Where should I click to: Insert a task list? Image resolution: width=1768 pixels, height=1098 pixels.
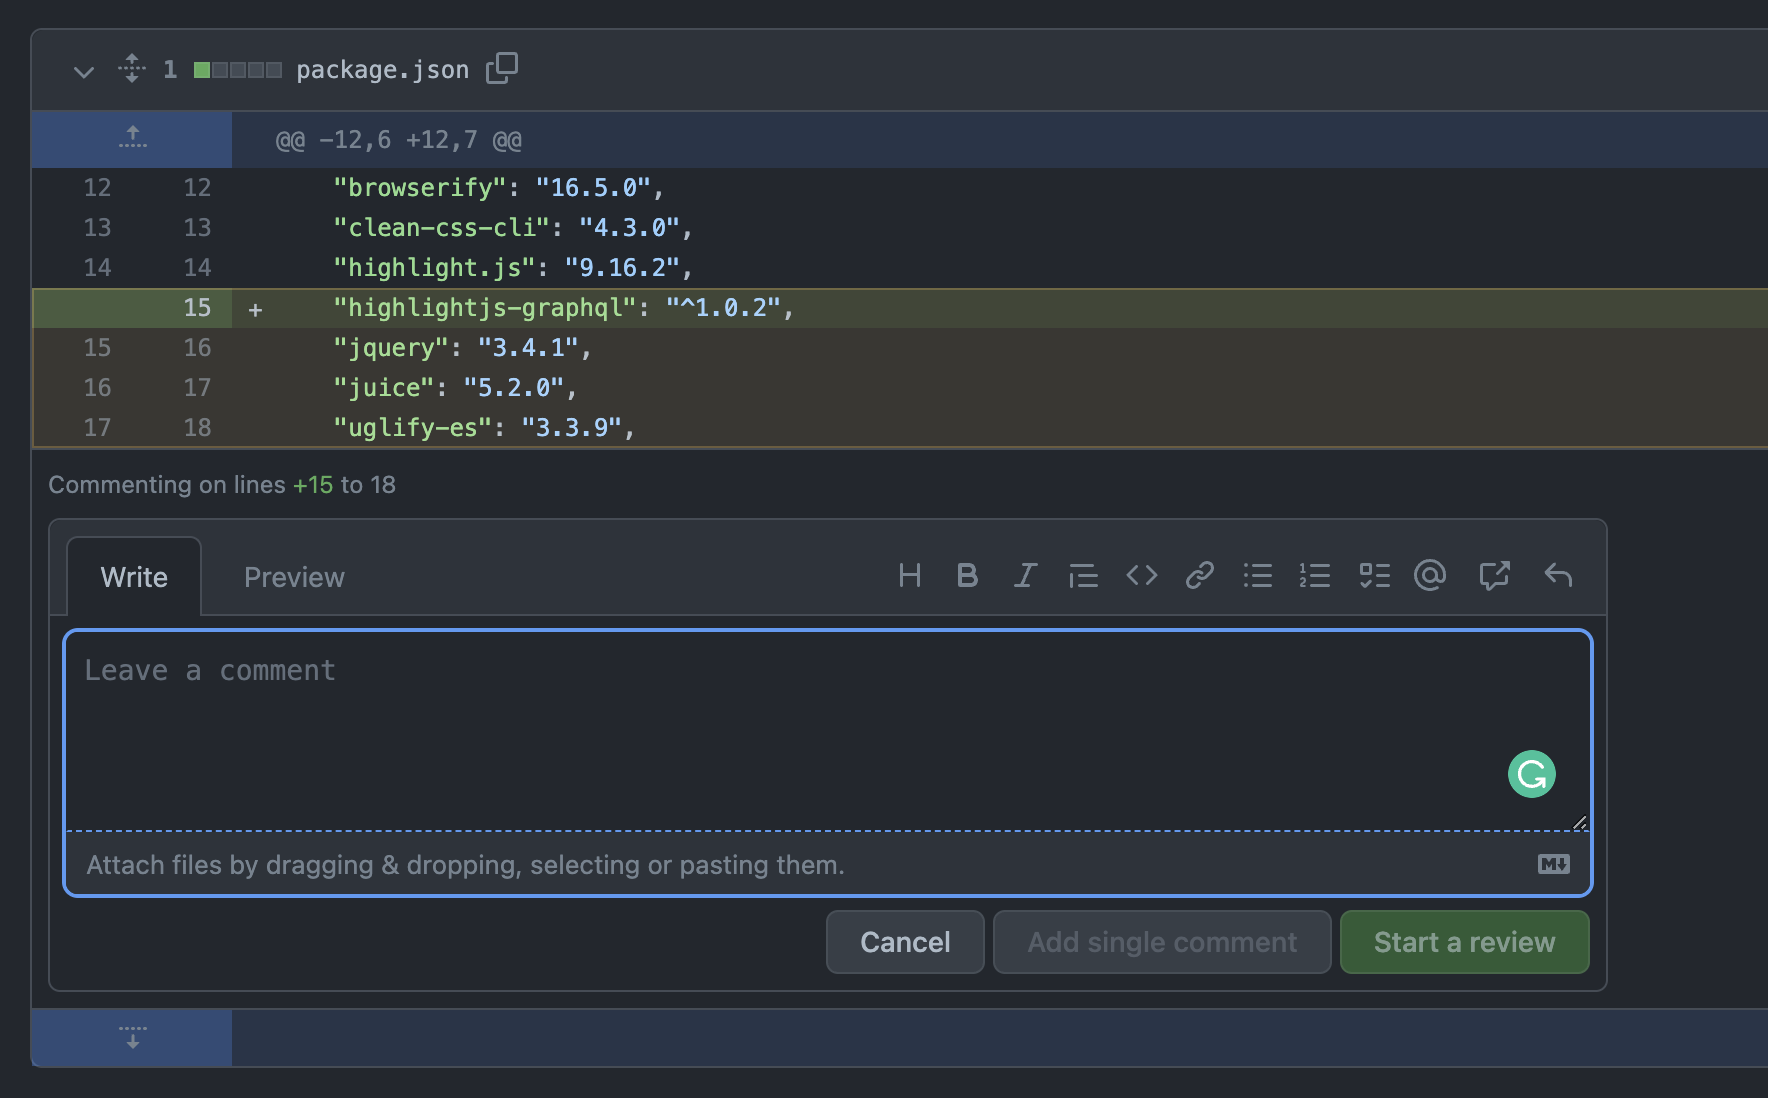(1374, 576)
